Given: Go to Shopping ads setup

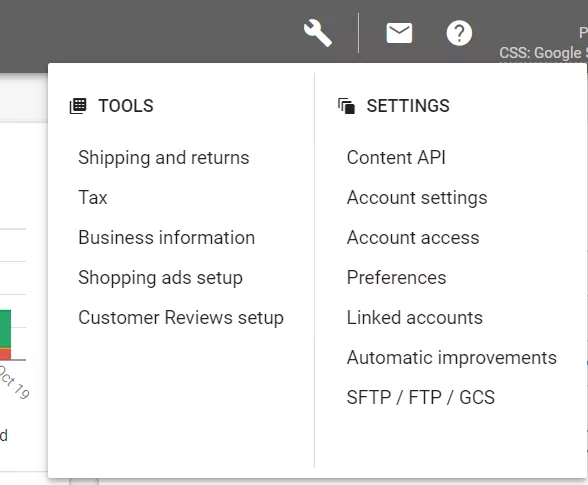Looking at the screenshot, I should tap(160, 278).
